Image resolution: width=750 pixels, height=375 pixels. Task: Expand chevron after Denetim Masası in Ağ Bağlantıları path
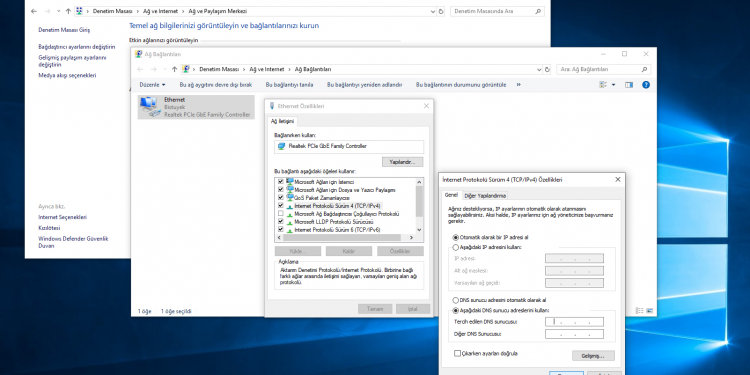[x=243, y=69]
